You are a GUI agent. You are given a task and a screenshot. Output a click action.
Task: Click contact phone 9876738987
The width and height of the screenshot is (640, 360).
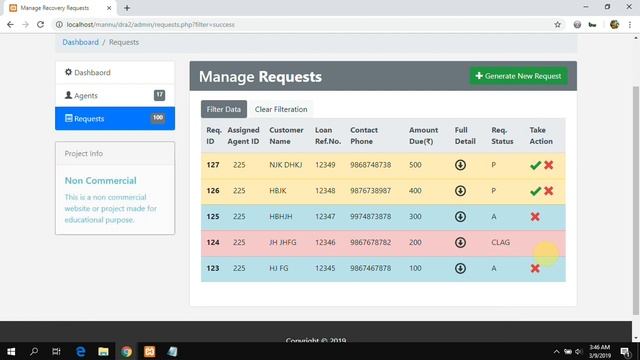coord(370,191)
